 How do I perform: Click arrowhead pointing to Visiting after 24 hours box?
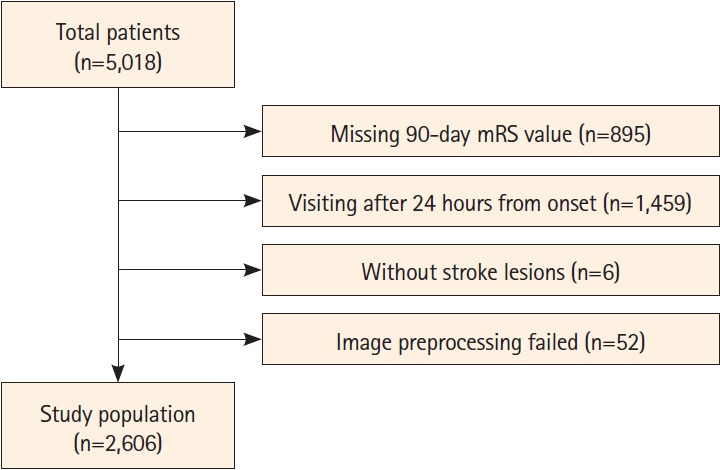click(250, 201)
